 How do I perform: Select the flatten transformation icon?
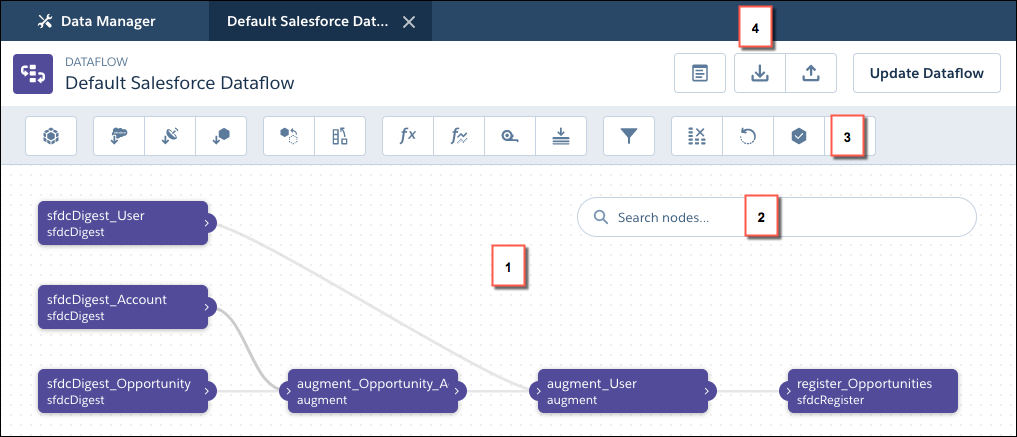point(561,137)
